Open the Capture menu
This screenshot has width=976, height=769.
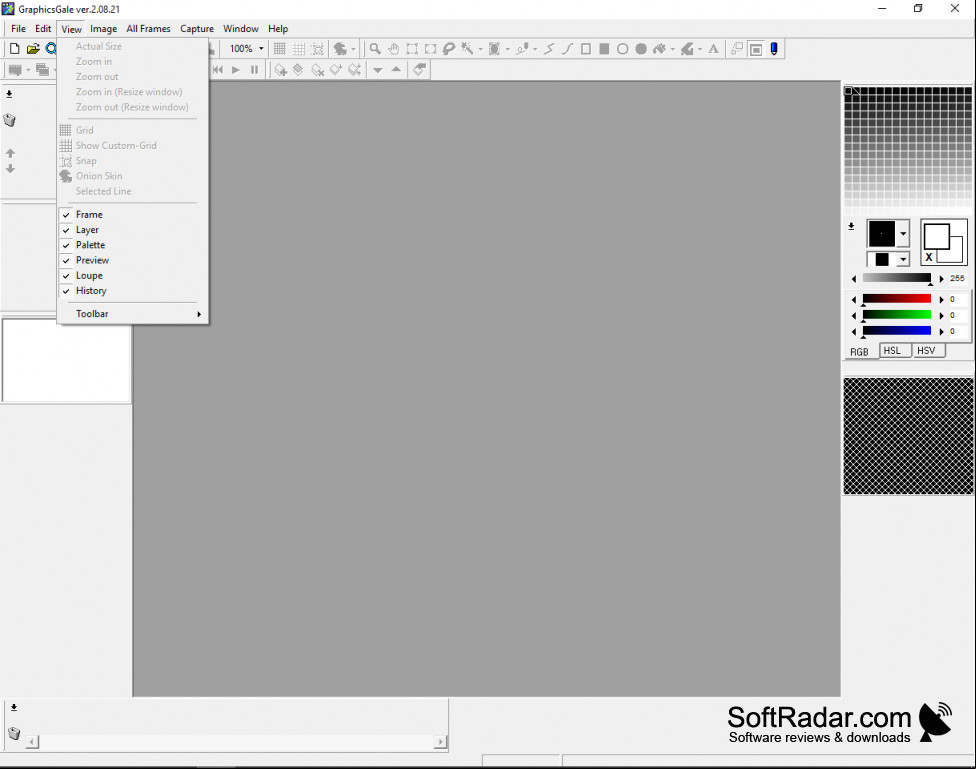pos(197,29)
